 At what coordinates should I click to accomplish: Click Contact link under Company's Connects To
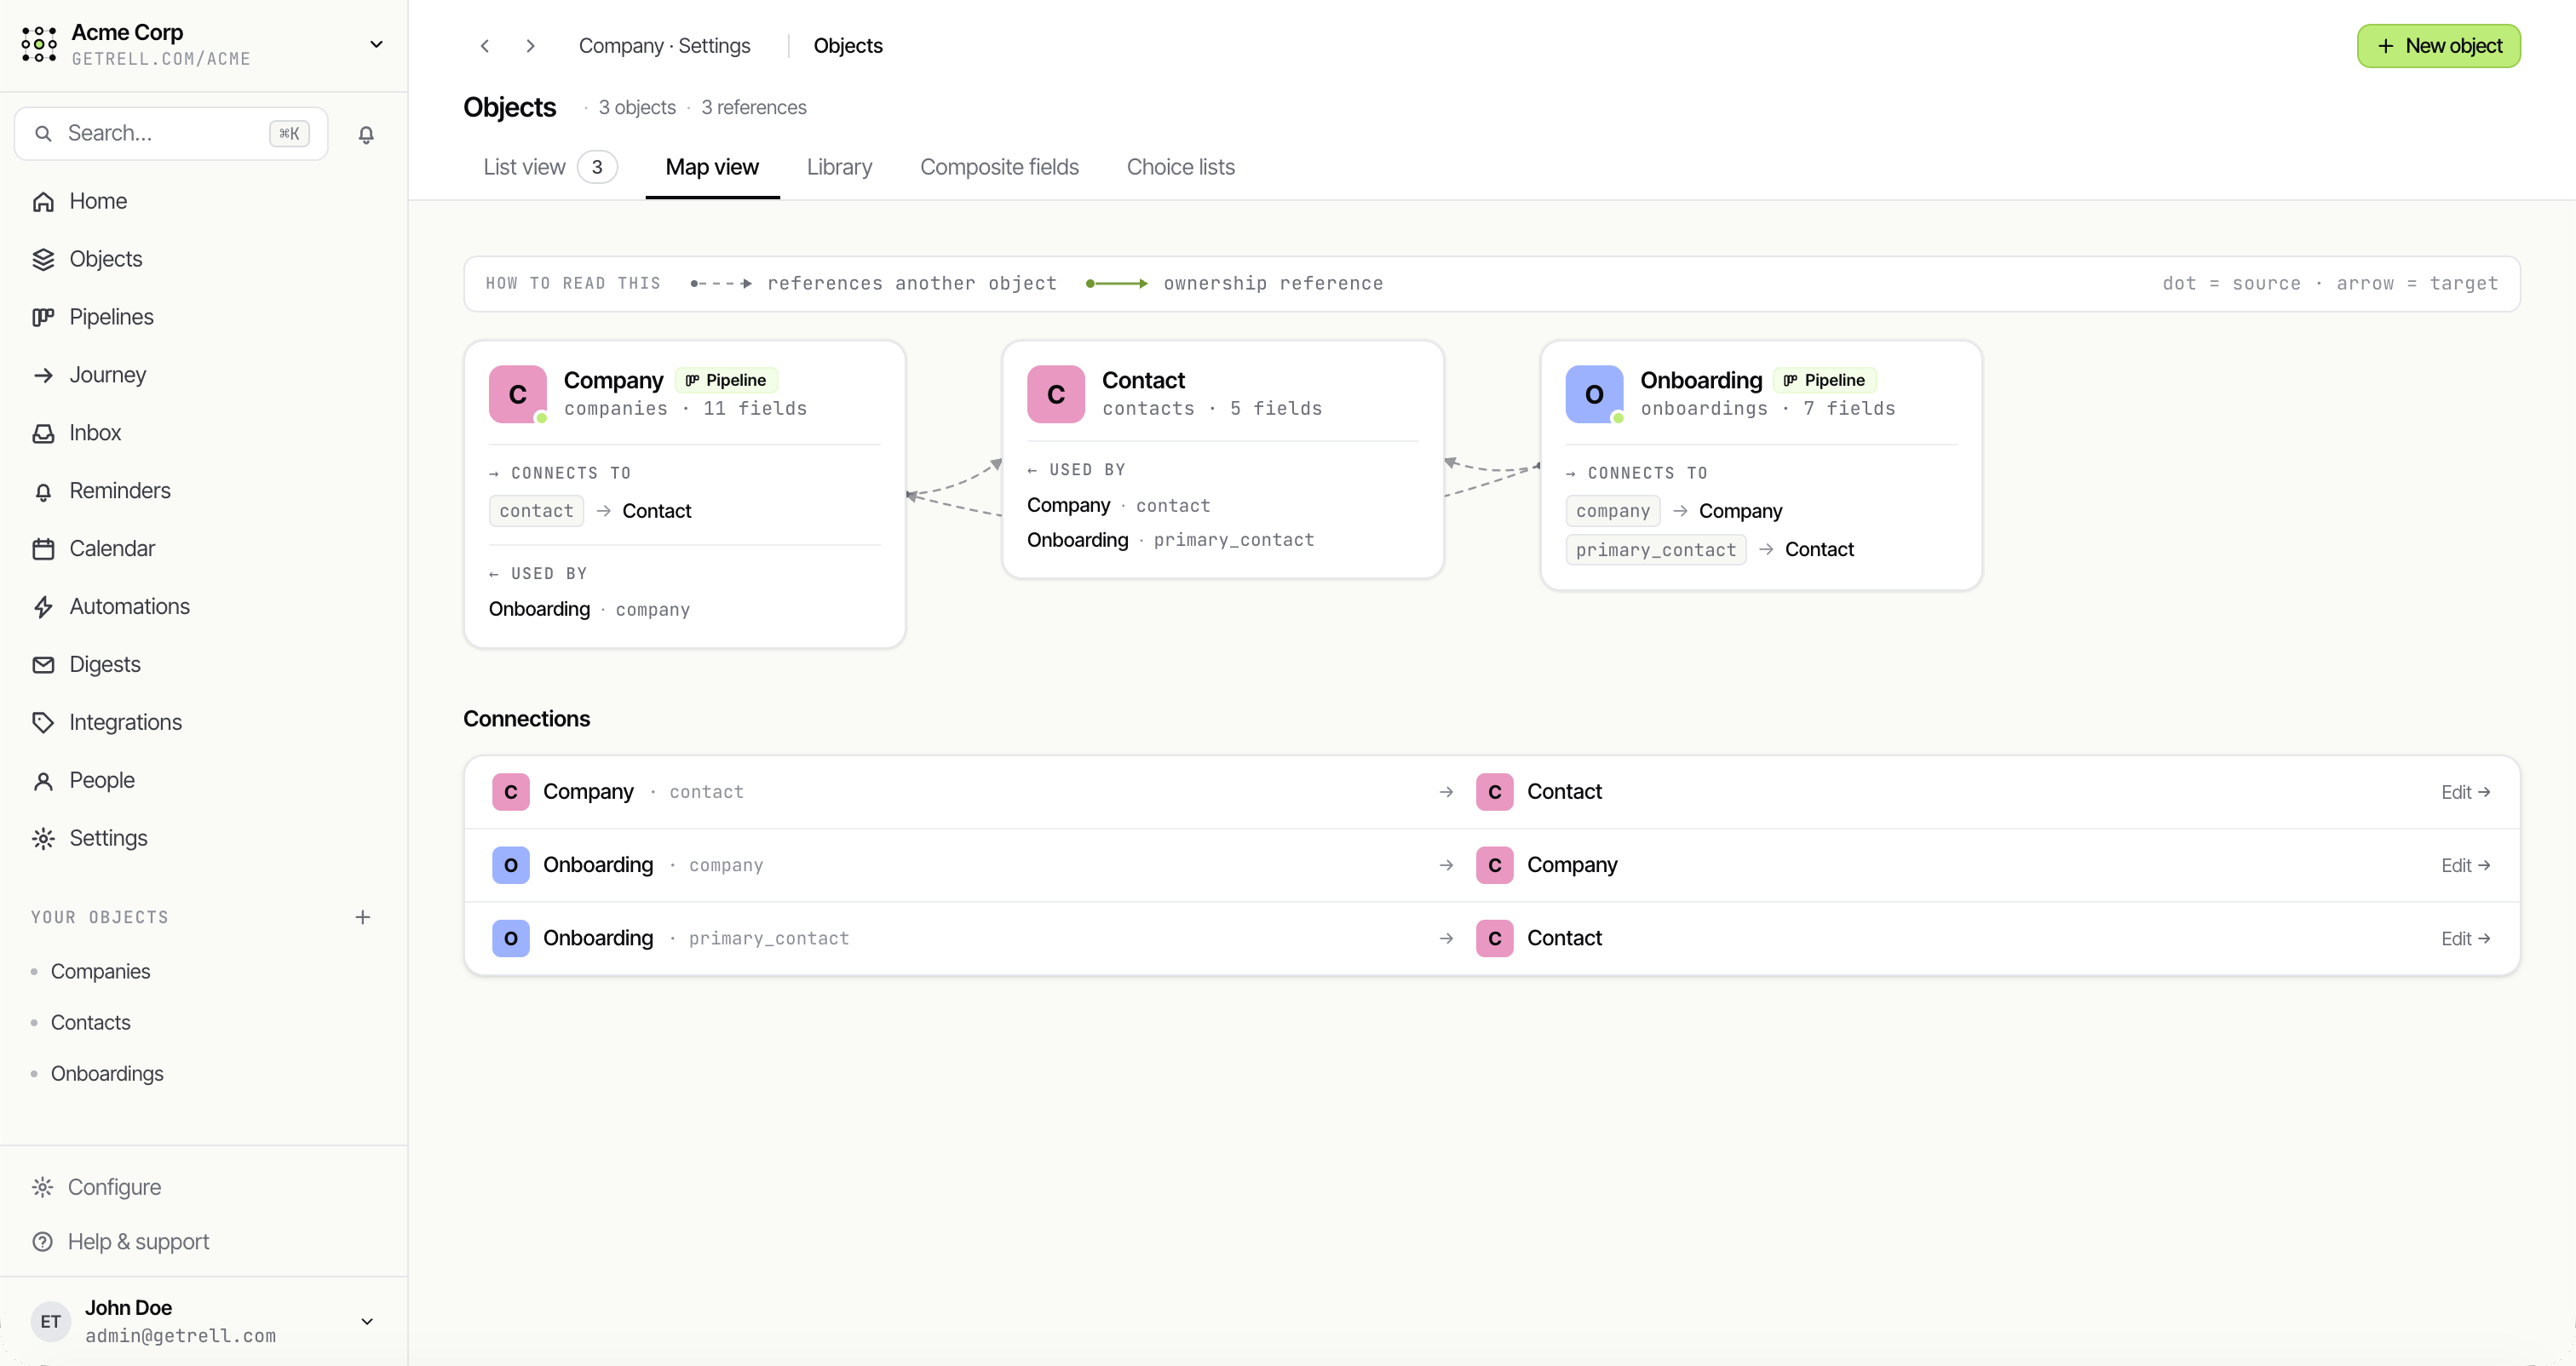(657, 511)
